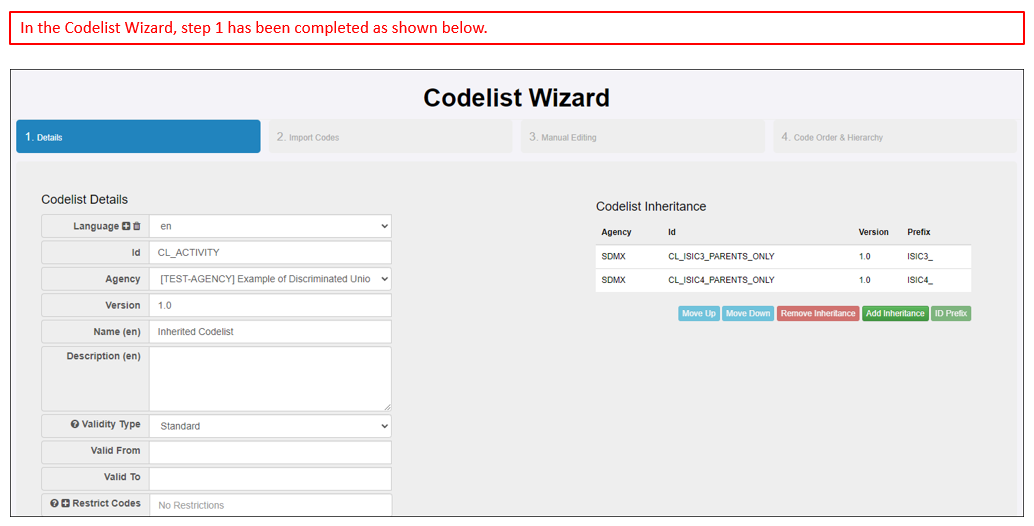Click the Restrict Codes help icon
The image size is (1034, 526).
[x=54, y=503]
